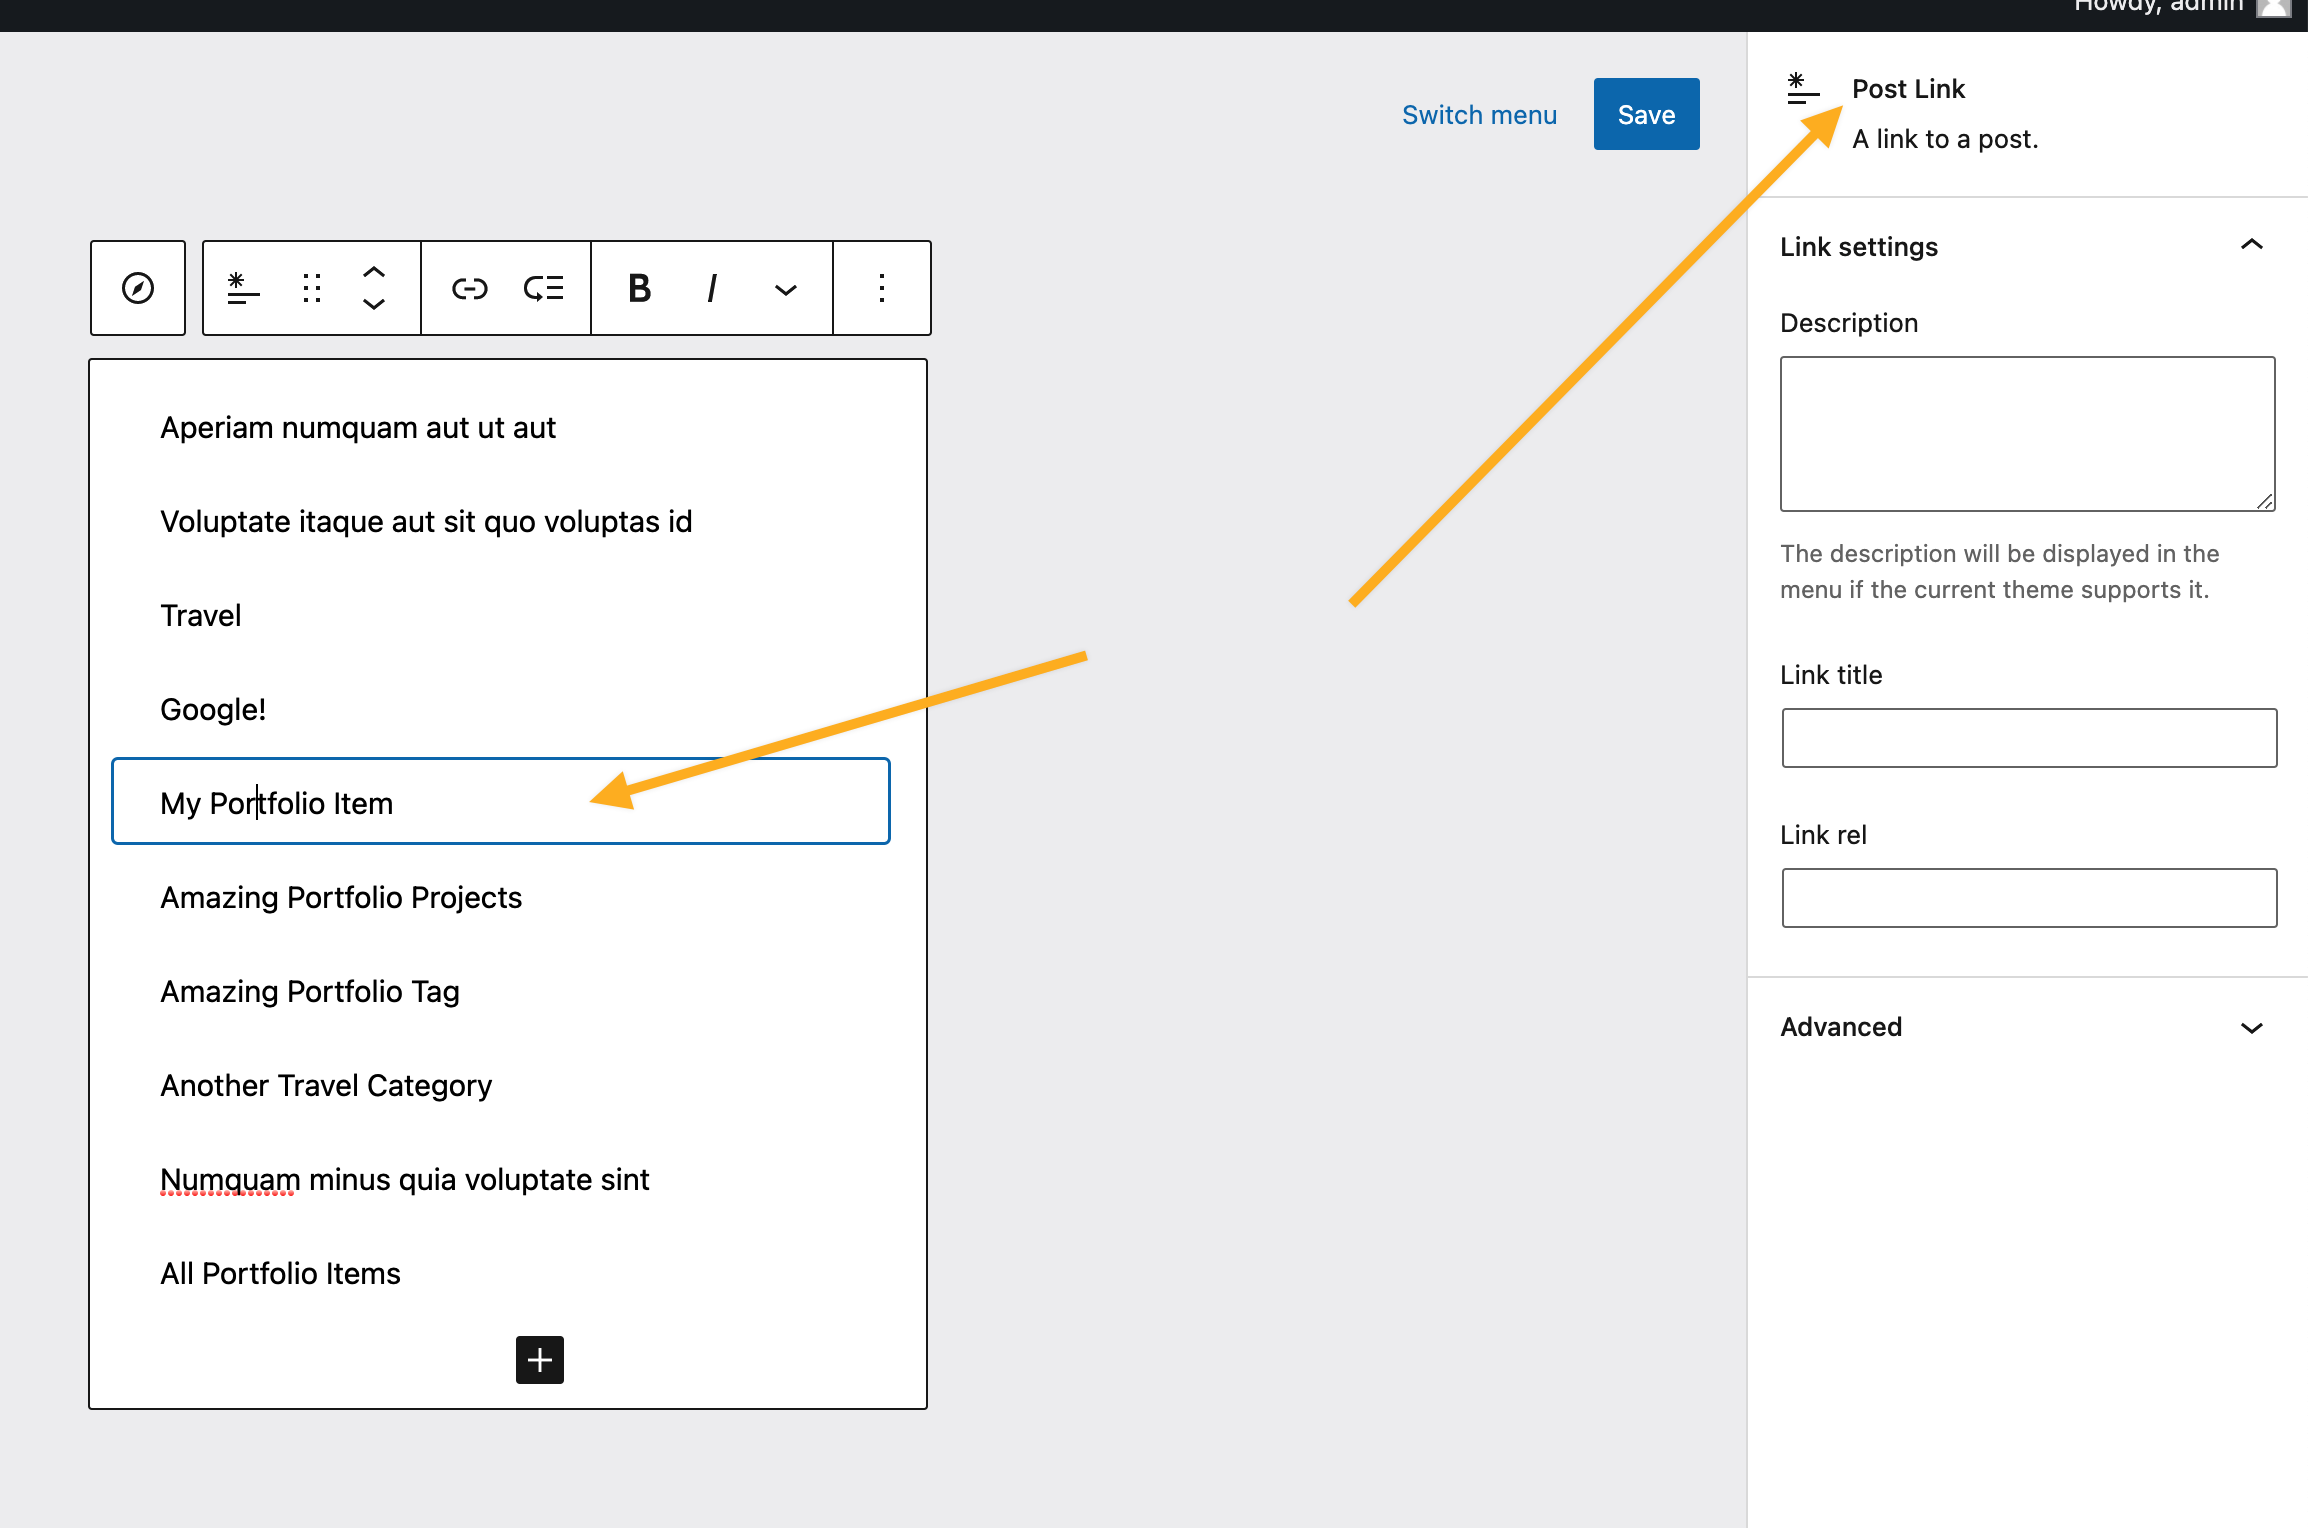Select the Voluptate itaque aut sit quo voluptas id item
The height and width of the screenshot is (1528, 2308).
pos(426,522)
